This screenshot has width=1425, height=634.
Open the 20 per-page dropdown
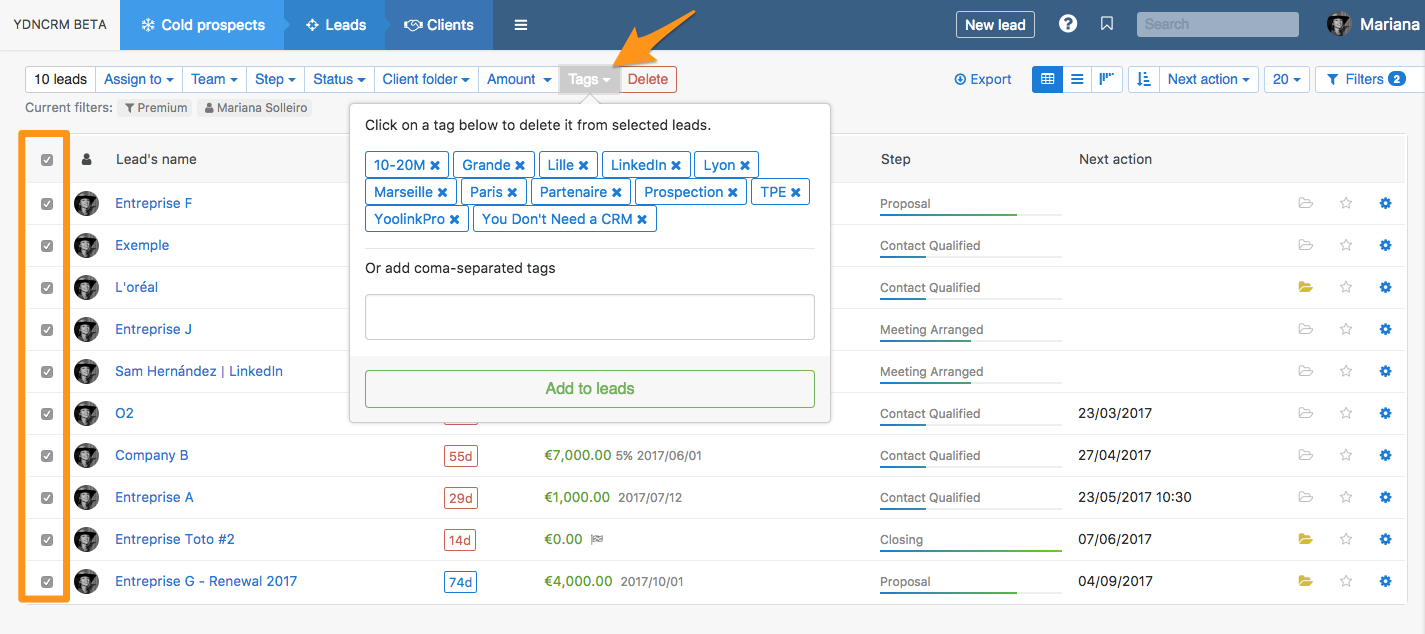tap(1285, 78)
